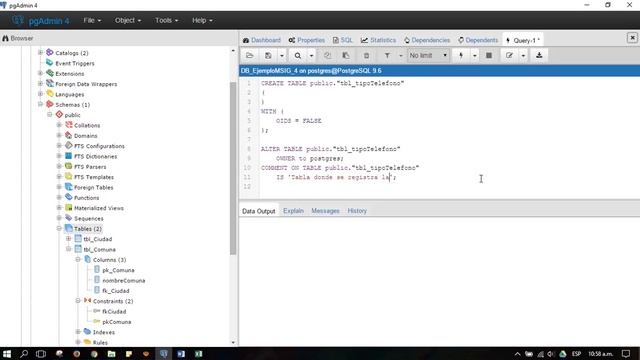
Task: Click the Copy icon in query toolbar
Action: point(327,56)
